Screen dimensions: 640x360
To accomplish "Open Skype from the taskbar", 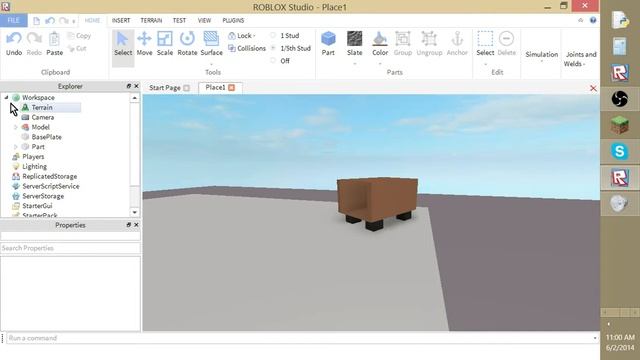I will (x=620, y=151).
